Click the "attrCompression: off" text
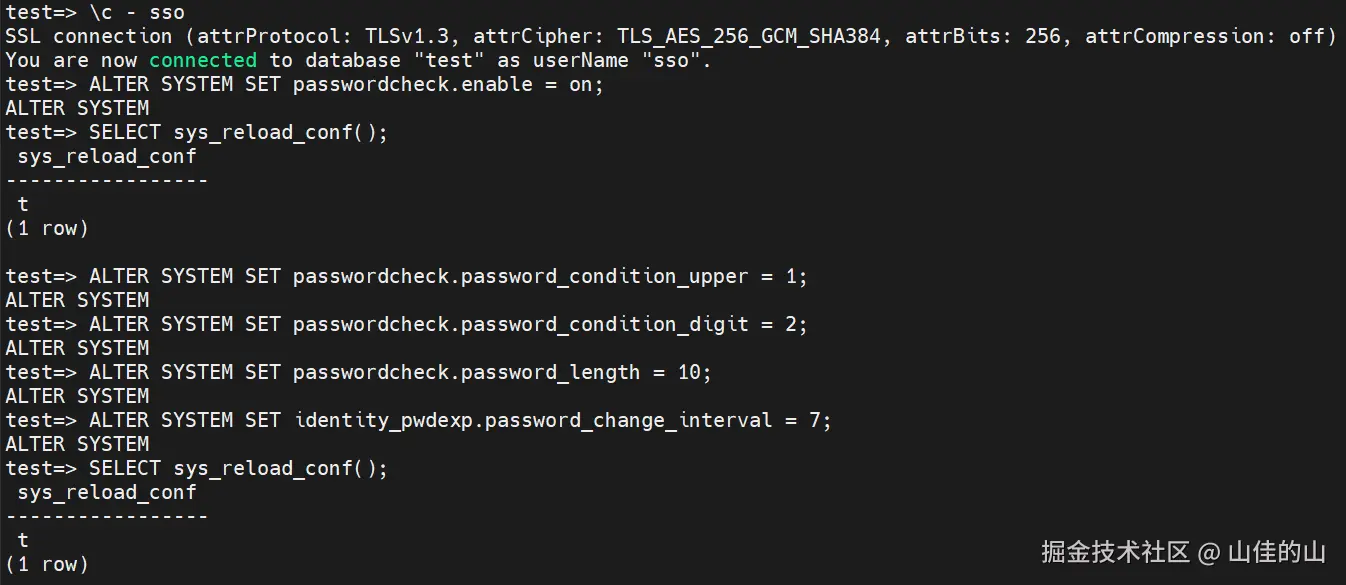 1210,36
